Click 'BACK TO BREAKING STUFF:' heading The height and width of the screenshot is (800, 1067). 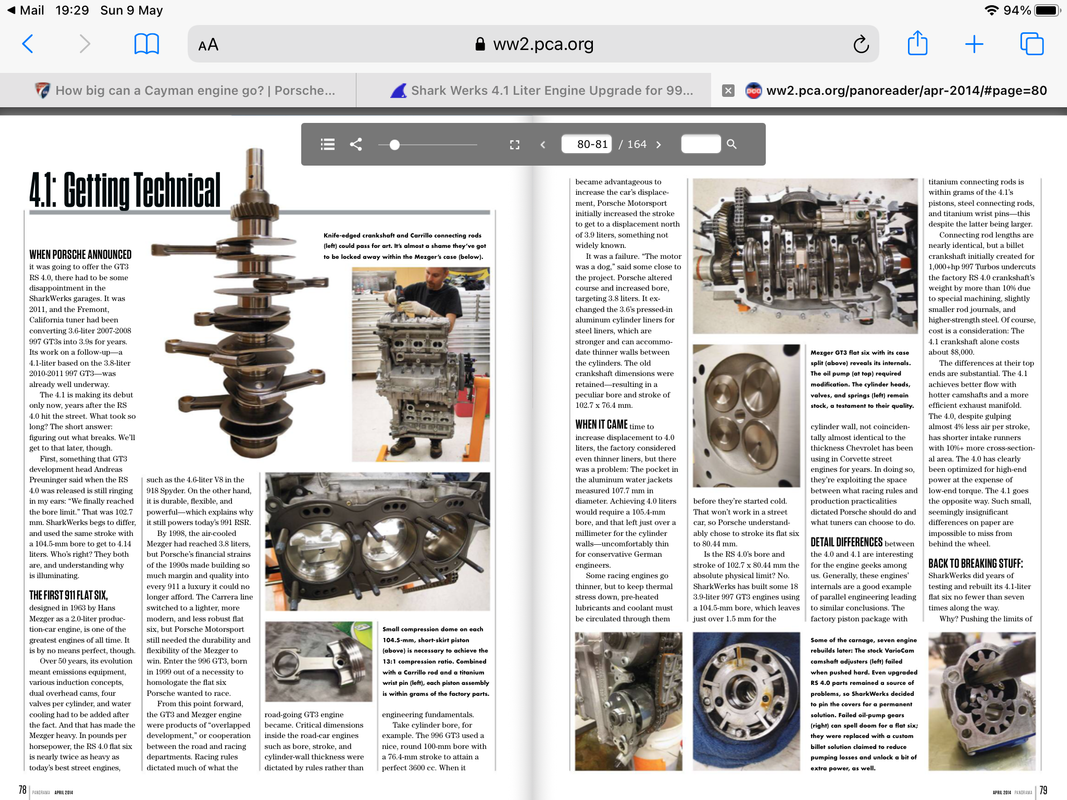[x=975, y=563]
